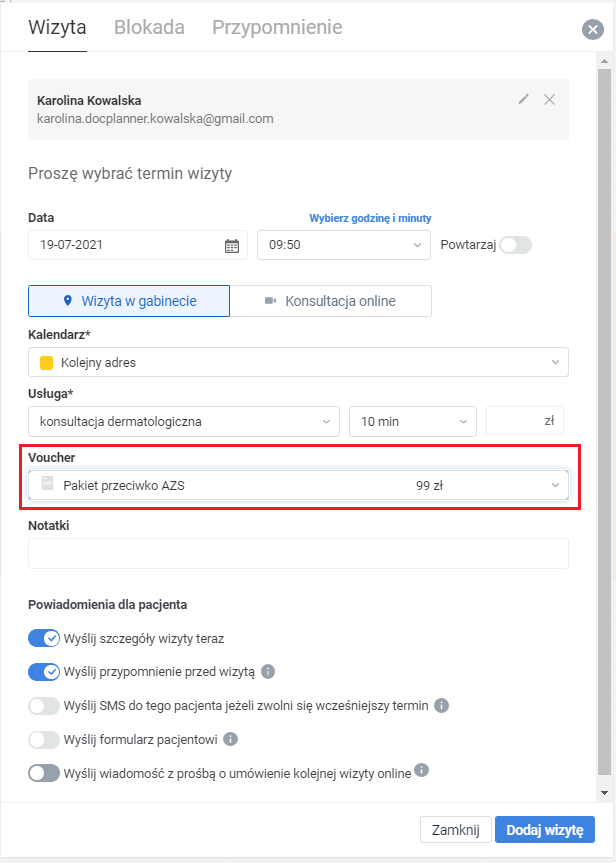This screenshot has width=616, height=863.
Task: Click the location pin icon on Wizyta w gabinecie
Action: click(69, 300)
